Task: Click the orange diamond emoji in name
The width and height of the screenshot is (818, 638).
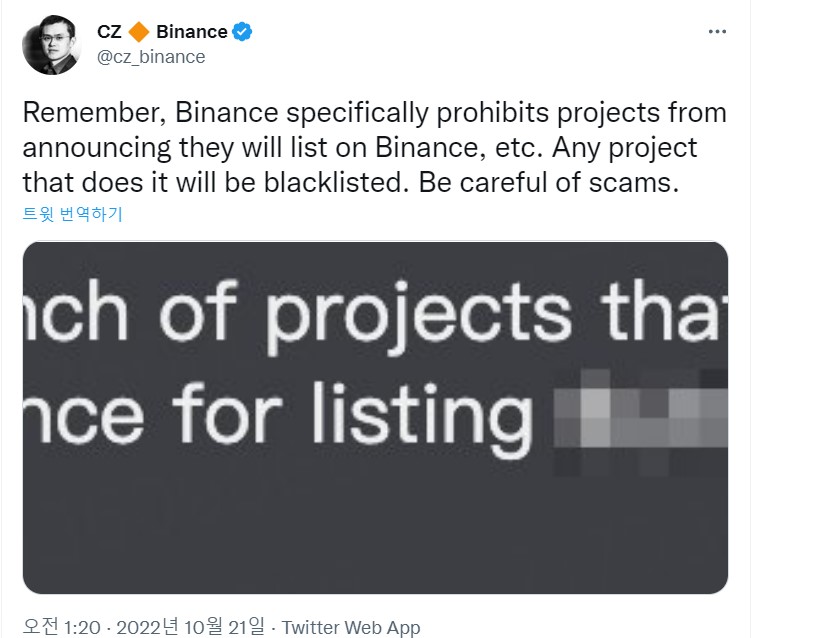Action: tap(139, 32)
